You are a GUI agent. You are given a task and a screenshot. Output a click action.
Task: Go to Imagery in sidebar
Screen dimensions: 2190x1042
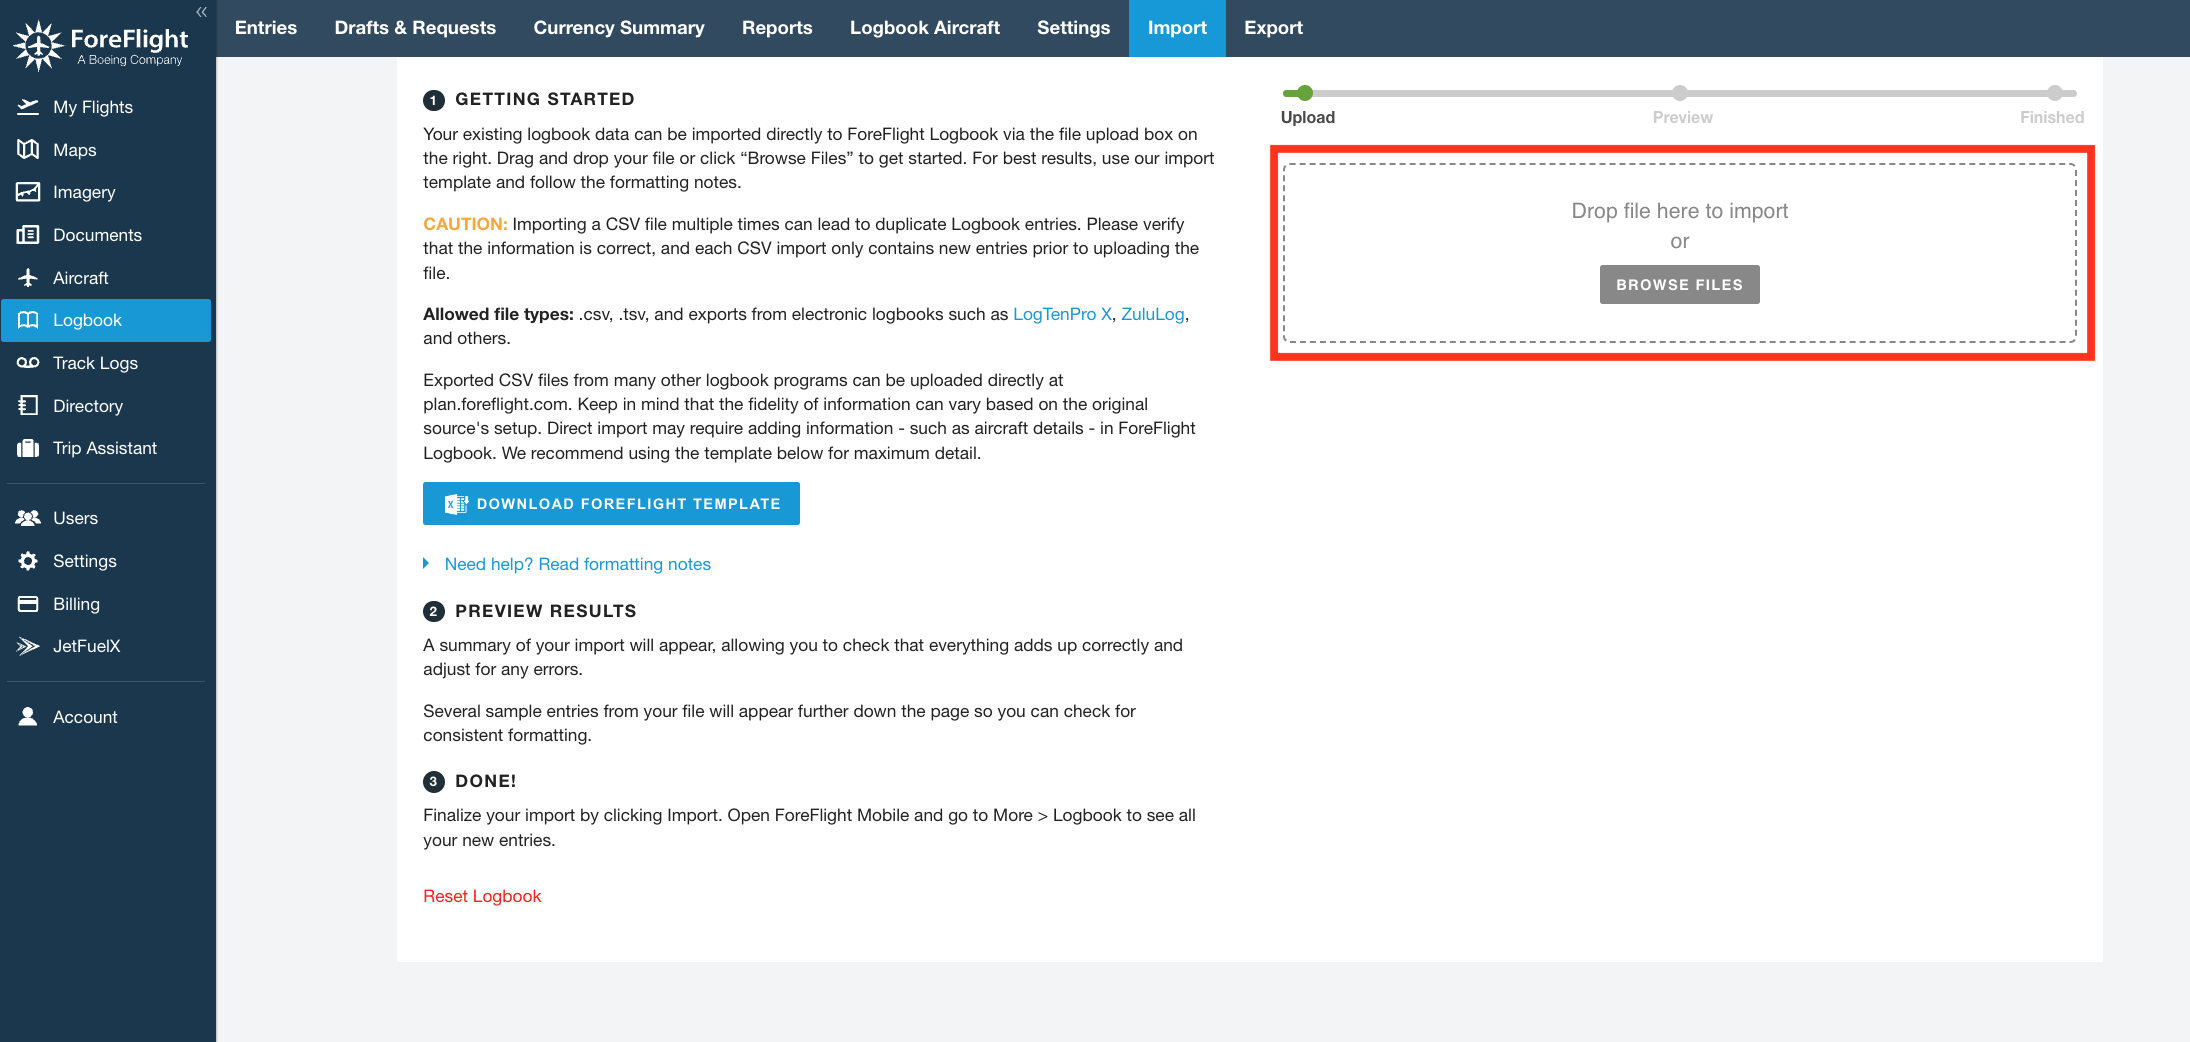[x=106, y=192]
